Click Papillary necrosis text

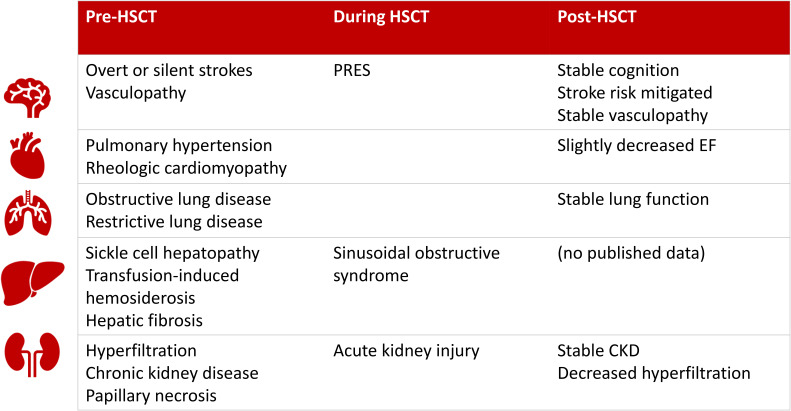[x=151, y=394]
